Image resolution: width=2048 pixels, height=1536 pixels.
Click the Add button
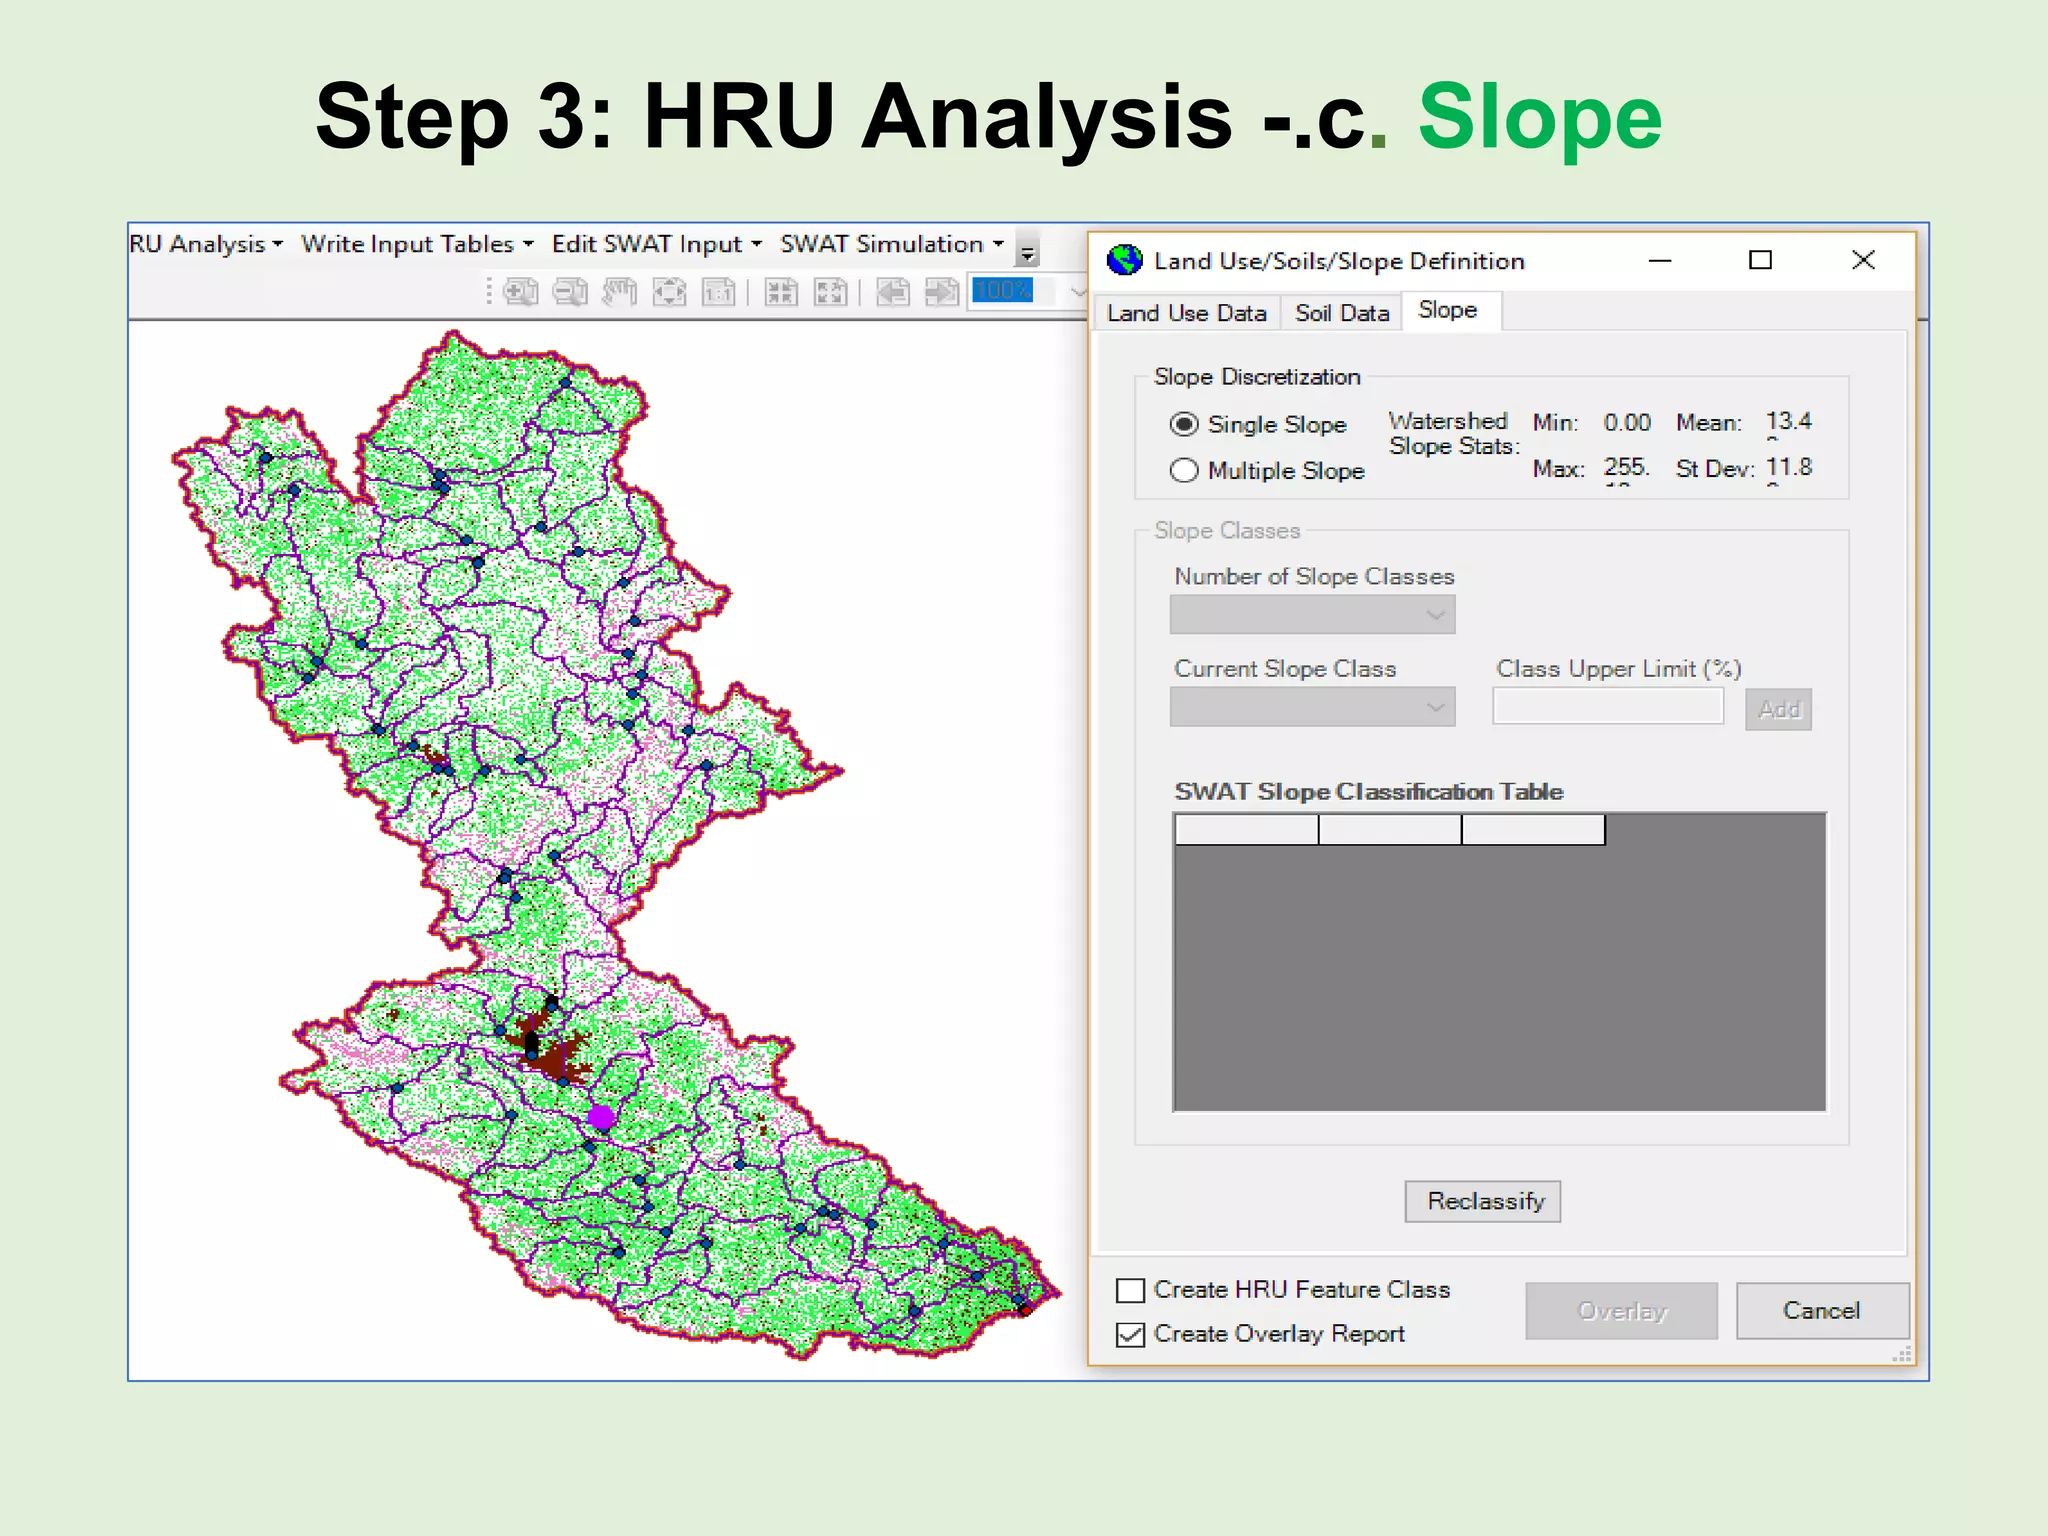pos(1779,709)
